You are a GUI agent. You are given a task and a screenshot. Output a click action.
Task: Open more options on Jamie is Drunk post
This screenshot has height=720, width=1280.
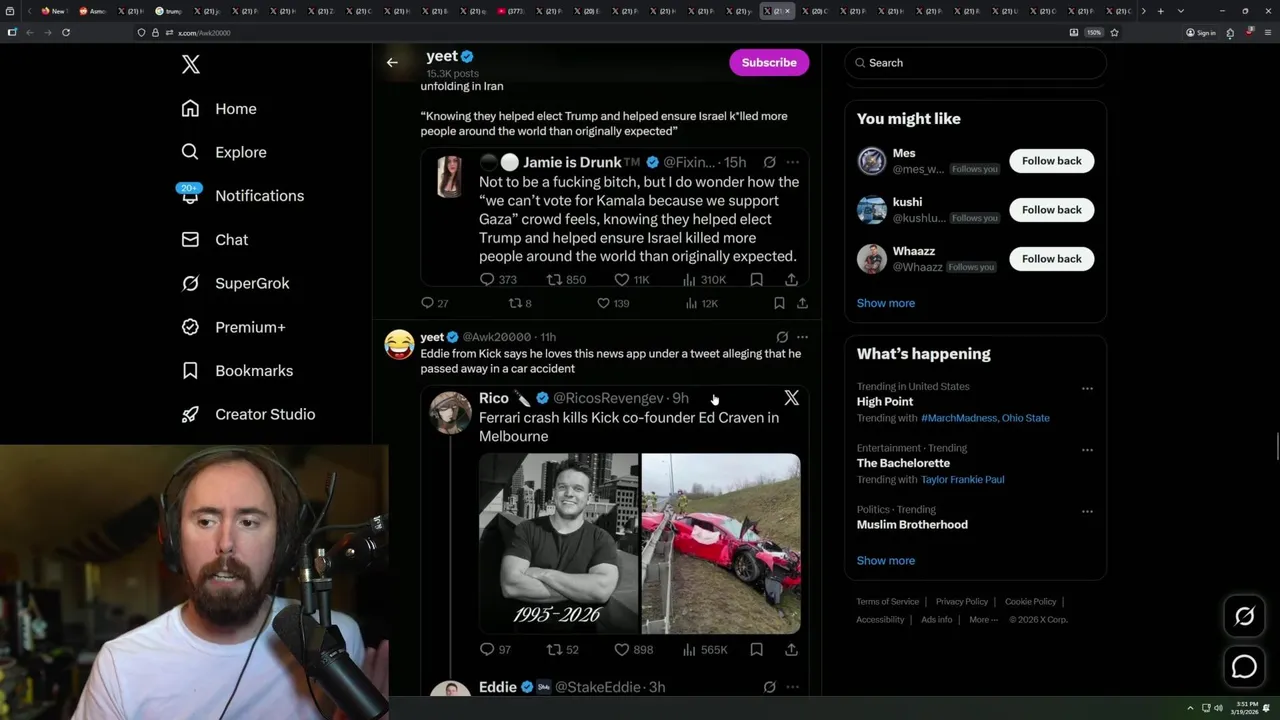point(792,162)
